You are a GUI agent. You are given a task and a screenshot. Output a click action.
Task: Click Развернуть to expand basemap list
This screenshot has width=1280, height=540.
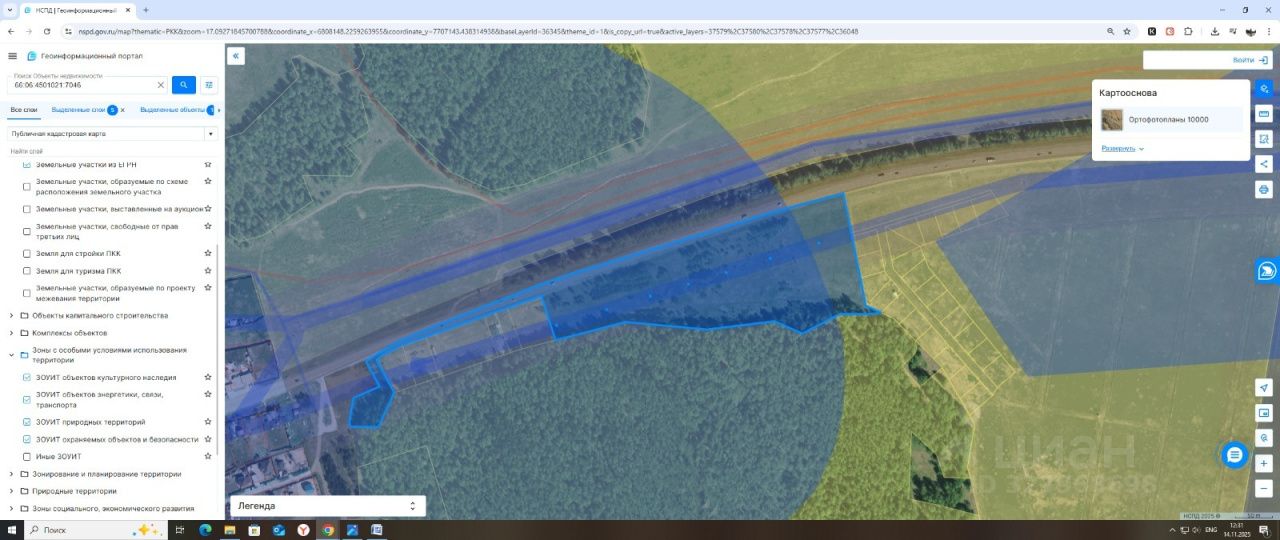[x=1122, y=148]
